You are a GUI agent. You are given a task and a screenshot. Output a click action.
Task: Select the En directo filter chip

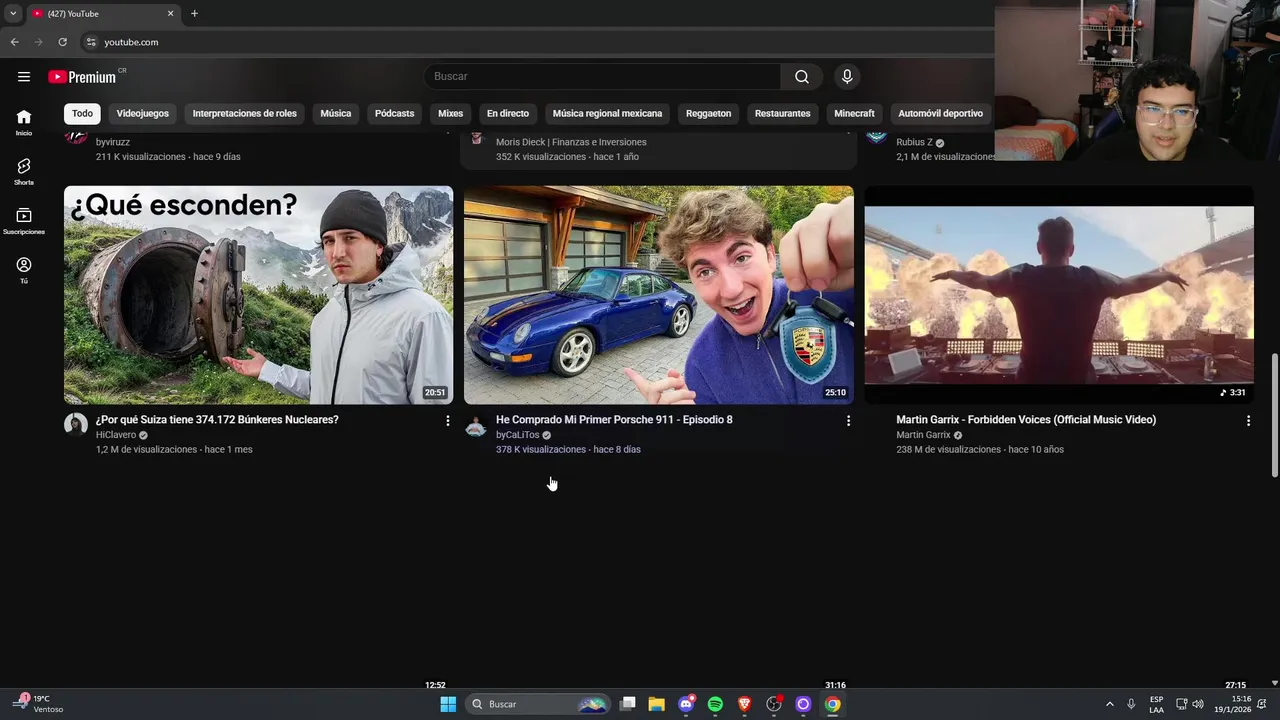click(508, 113)
